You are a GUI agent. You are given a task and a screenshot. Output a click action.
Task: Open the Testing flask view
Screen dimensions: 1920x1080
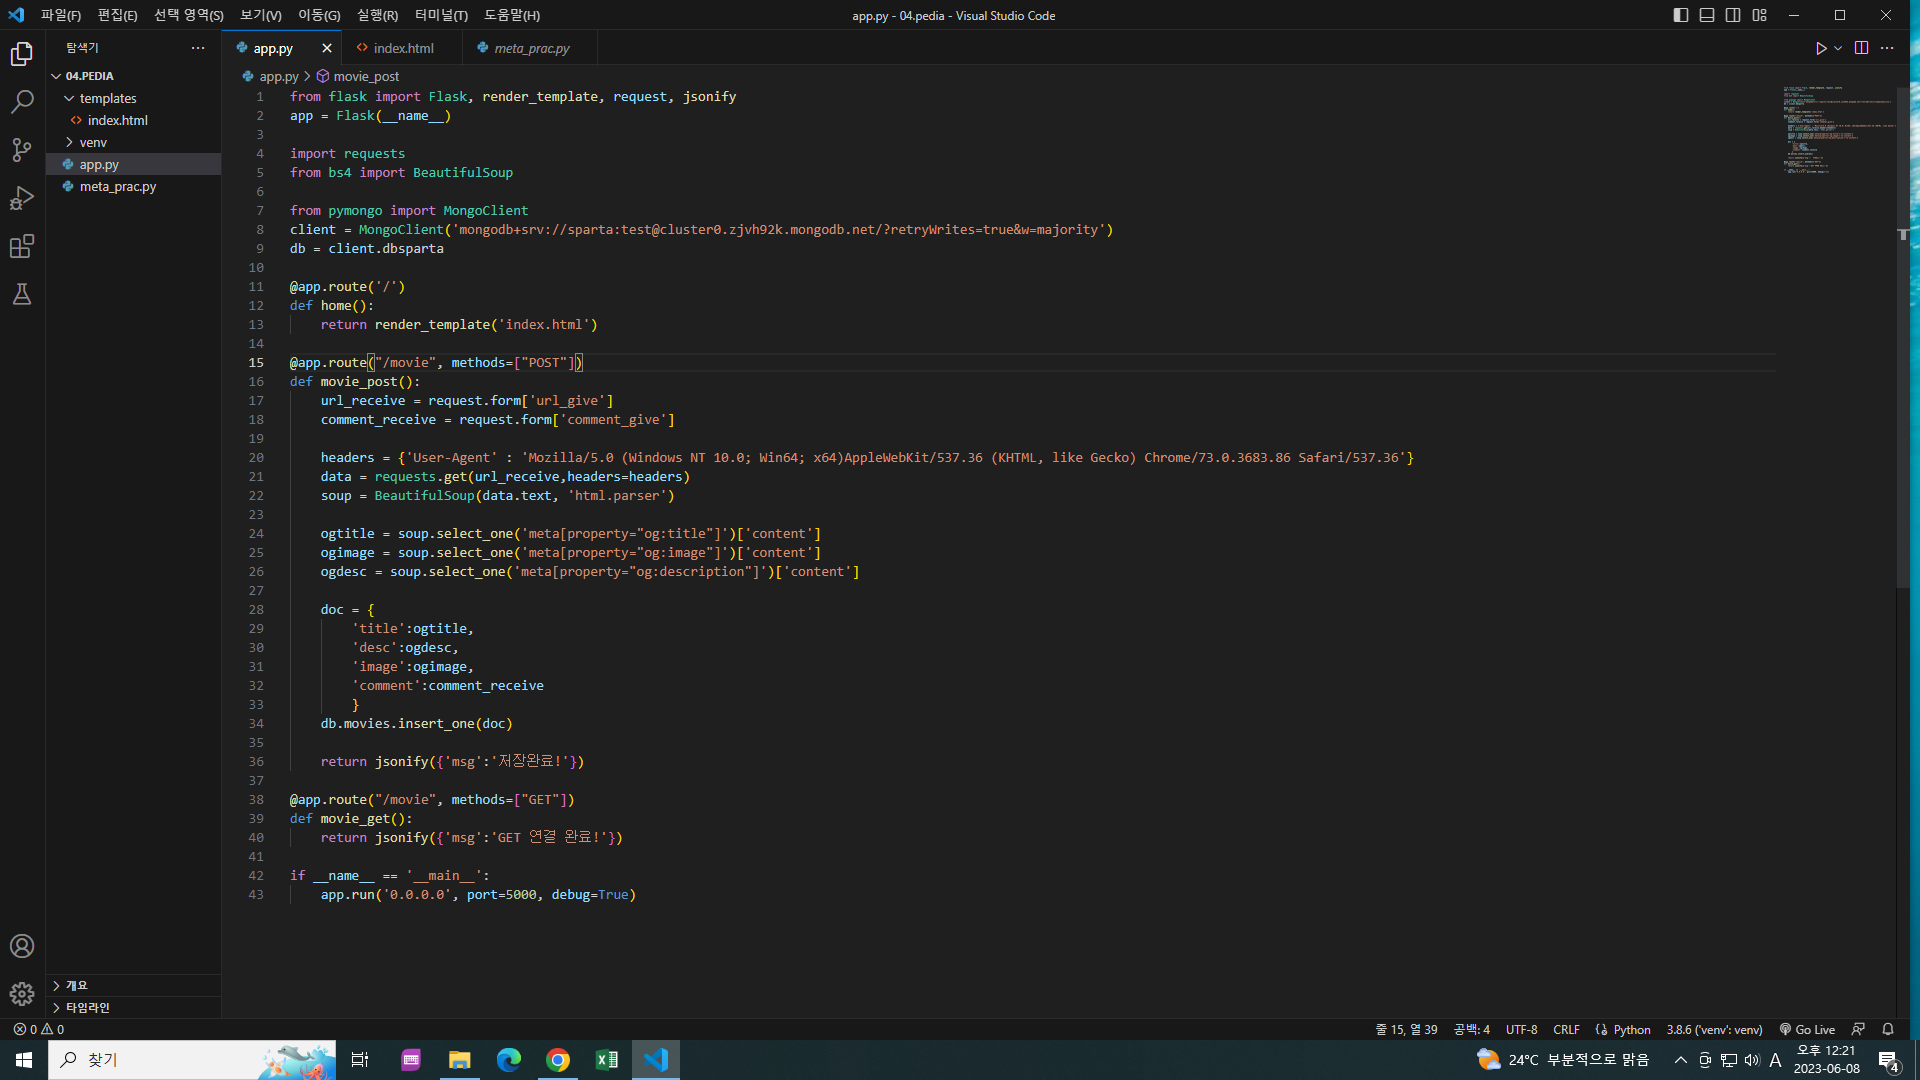[22, 294]
